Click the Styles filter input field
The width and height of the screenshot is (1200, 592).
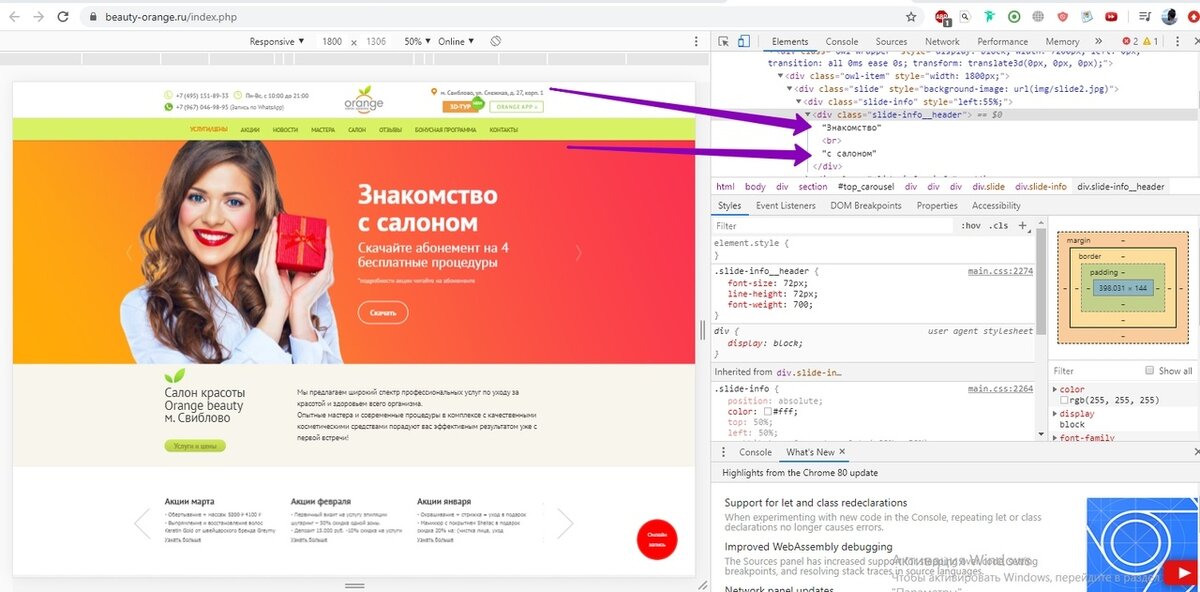point(834,226)
